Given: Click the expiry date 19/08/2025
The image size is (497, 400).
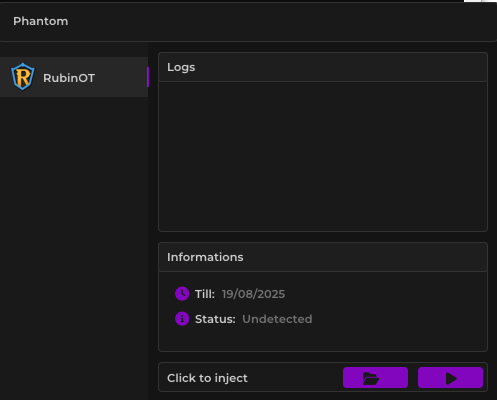Looking at the screenshot, I should (253, 294).
